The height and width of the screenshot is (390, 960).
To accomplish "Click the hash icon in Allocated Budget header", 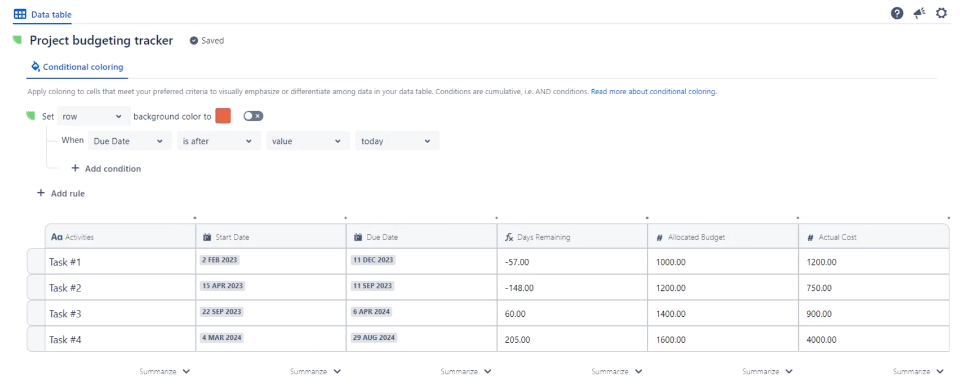I will click(x=659, y=238).
